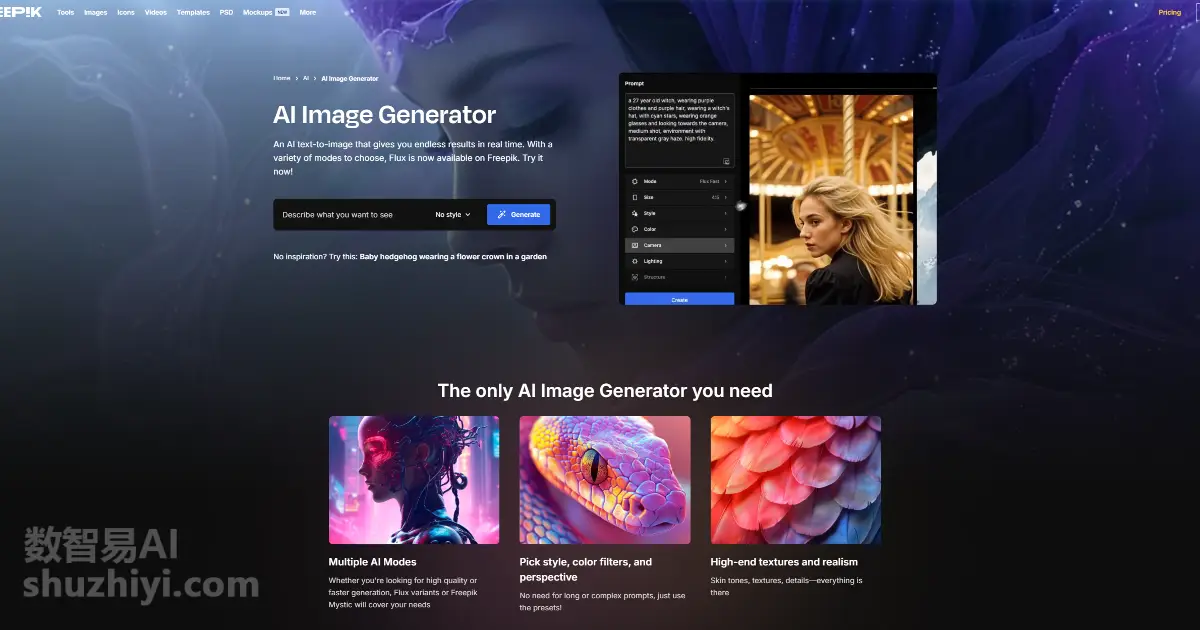This screenshot has width=1200, height=630.
Task: Click the blonde woman carousel image
Action: (831, 200)
